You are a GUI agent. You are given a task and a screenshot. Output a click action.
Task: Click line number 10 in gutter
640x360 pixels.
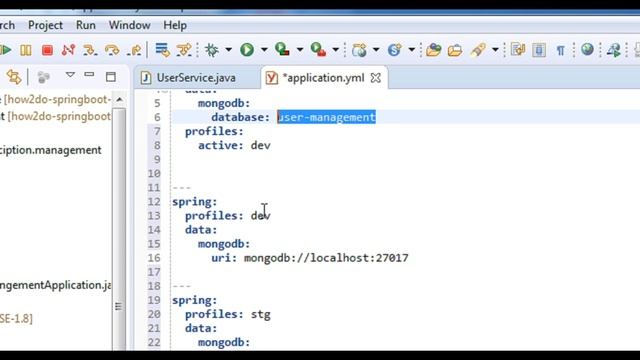click(154, 173)
